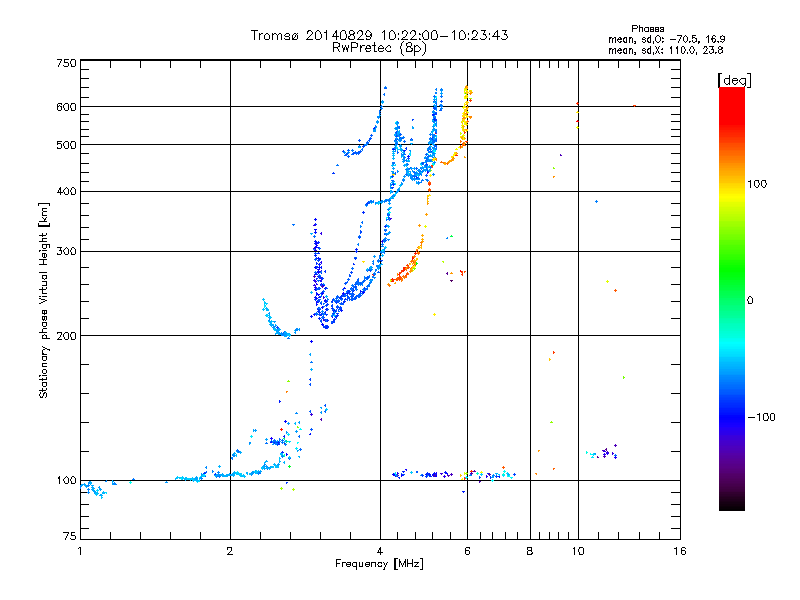The image size is (800, 600).
Task: Click y-axis tick label '300'
Action: 67,252
